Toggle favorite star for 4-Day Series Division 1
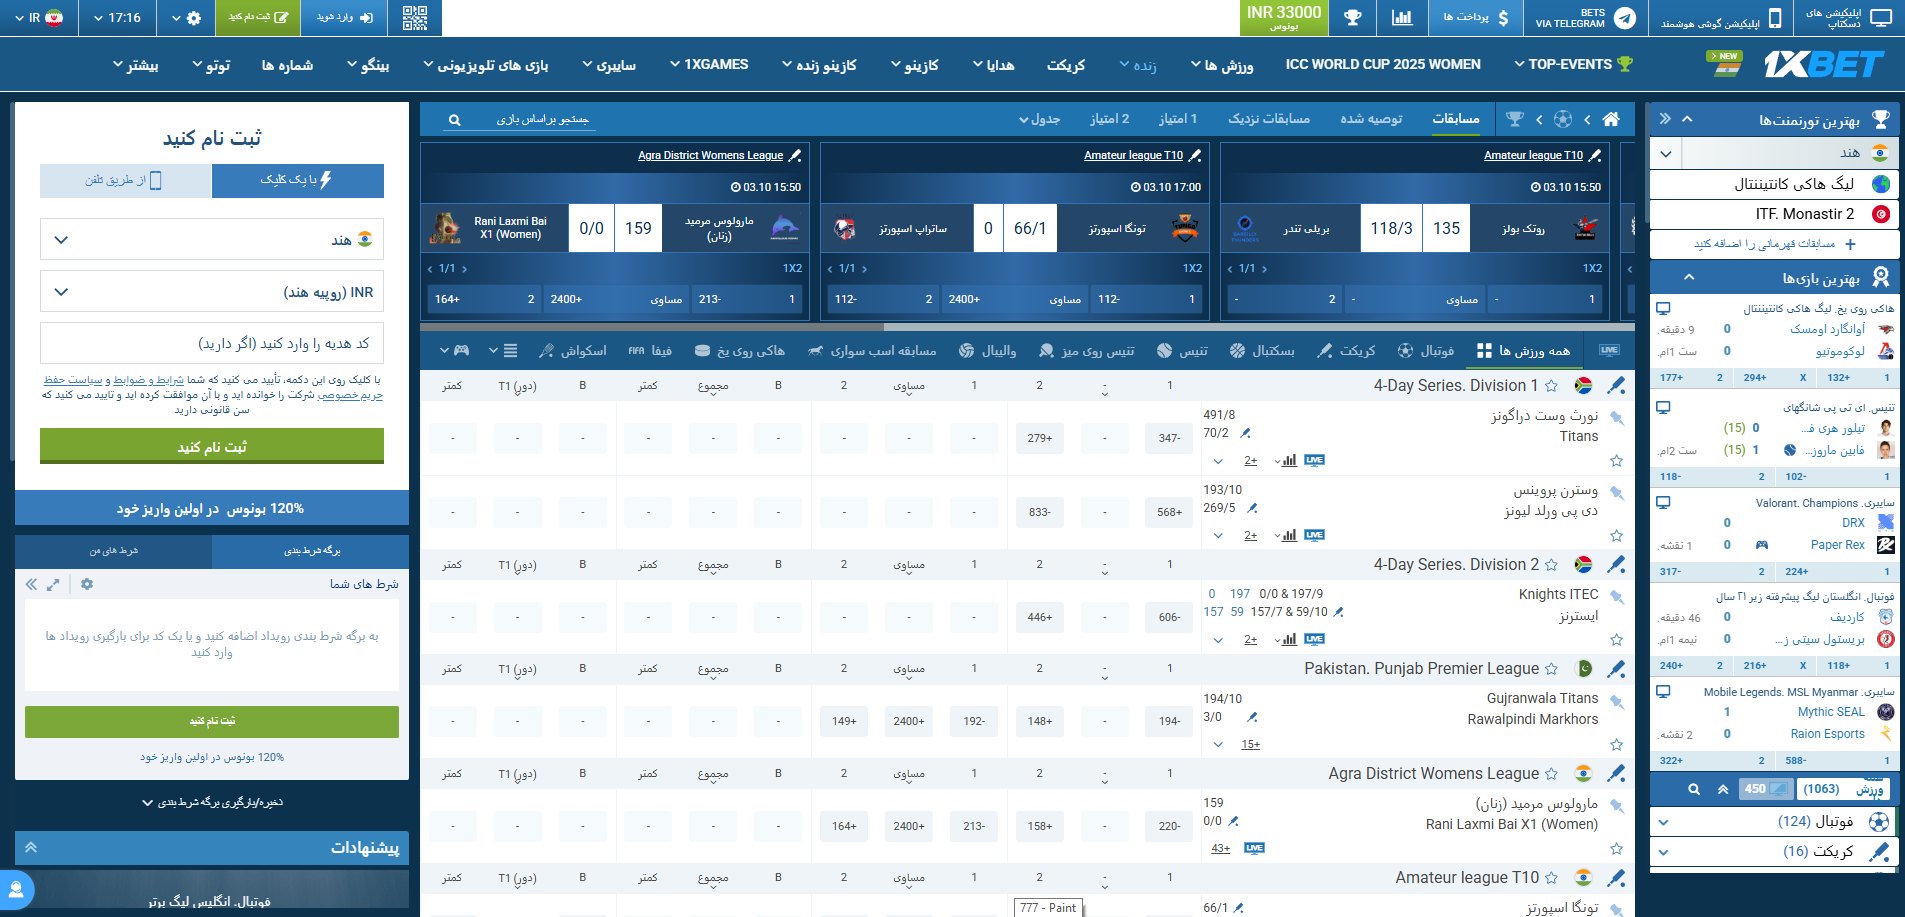This screenshot has width=1905, height=917. 1551,386
